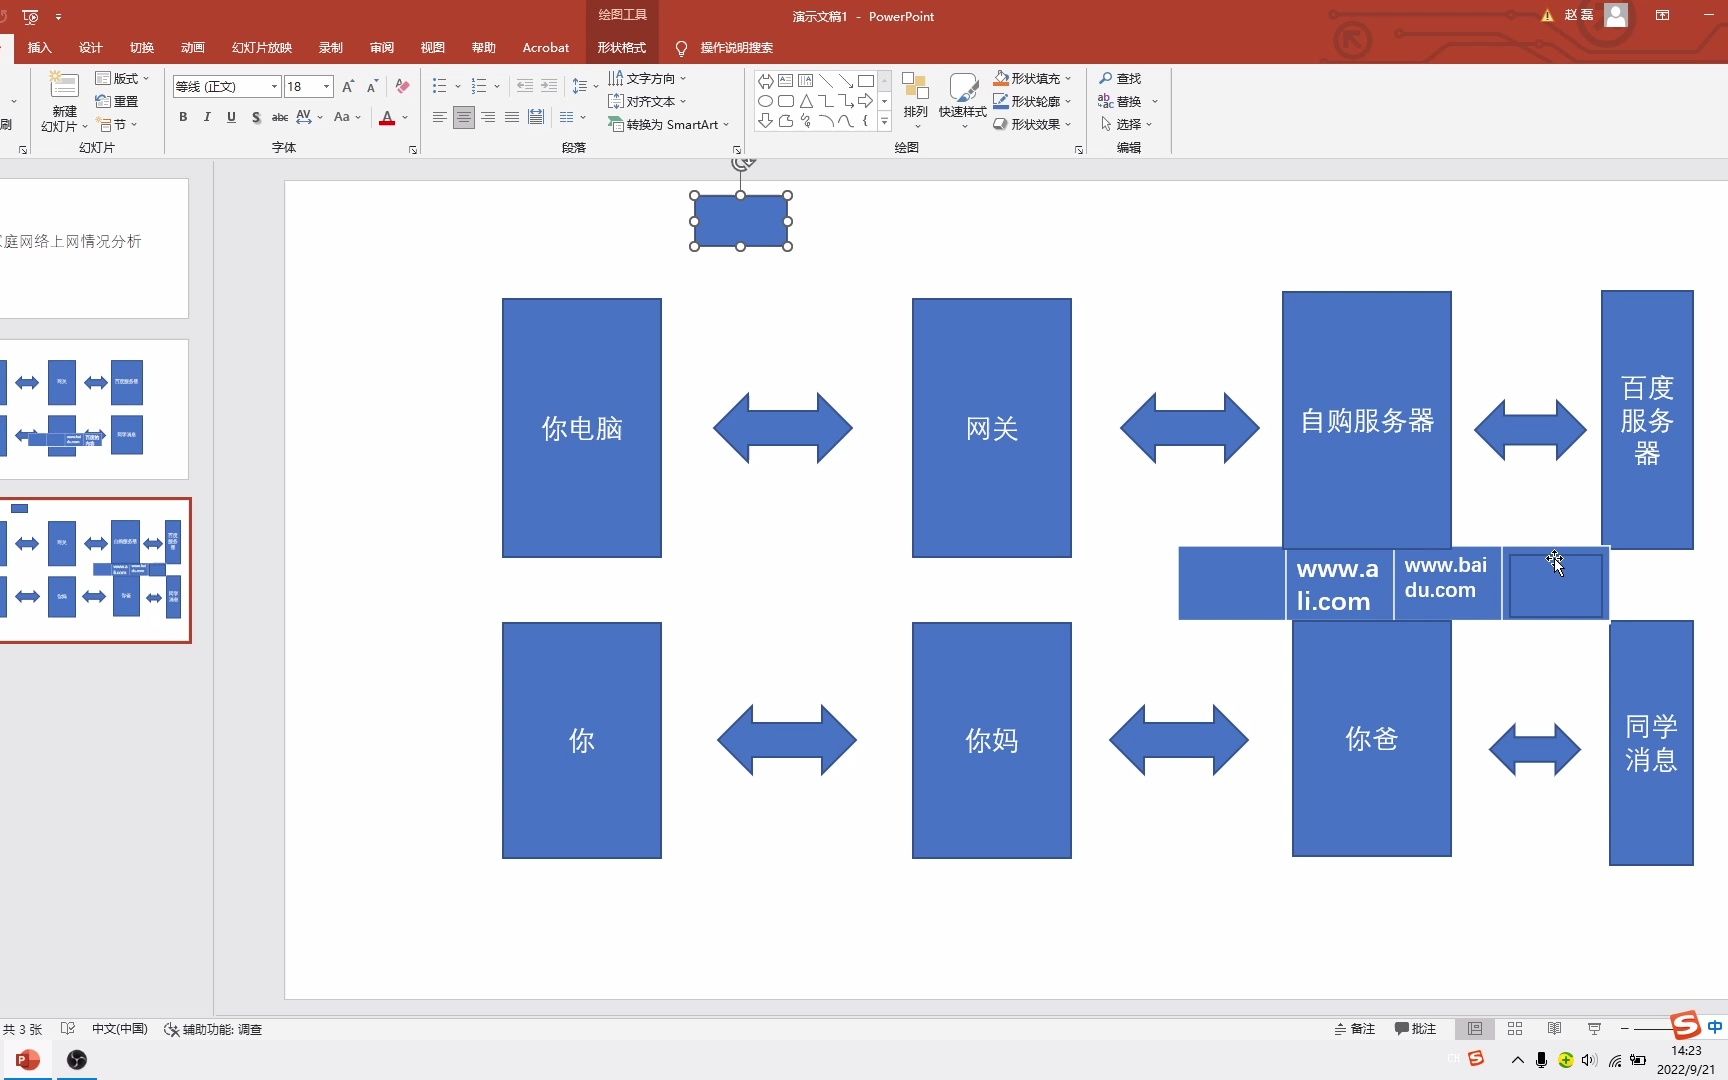Decrease the list indent level
1728x1080 pixels.
click(524, 87)
